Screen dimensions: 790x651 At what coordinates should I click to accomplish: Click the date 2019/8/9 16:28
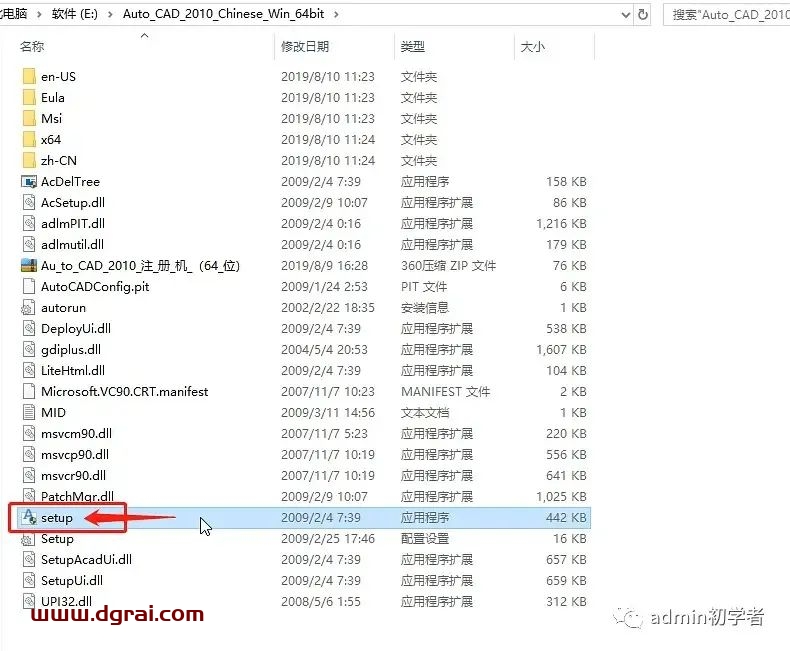click(x=324, y=266)
